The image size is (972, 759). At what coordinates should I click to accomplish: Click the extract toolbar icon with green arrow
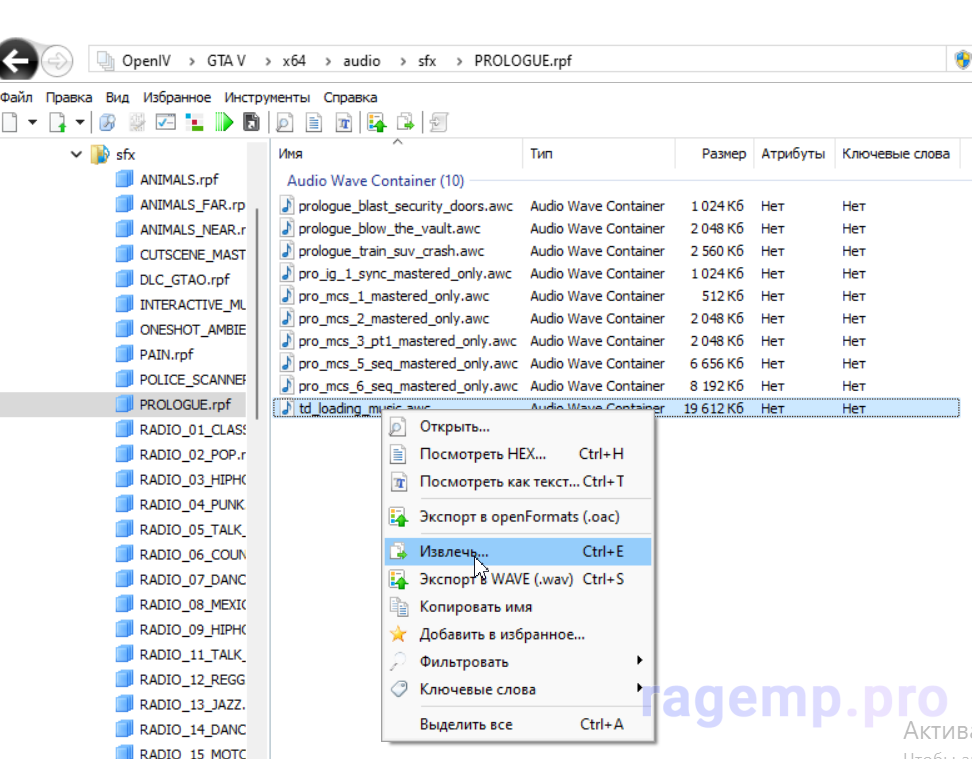click(x=405, y=122)
